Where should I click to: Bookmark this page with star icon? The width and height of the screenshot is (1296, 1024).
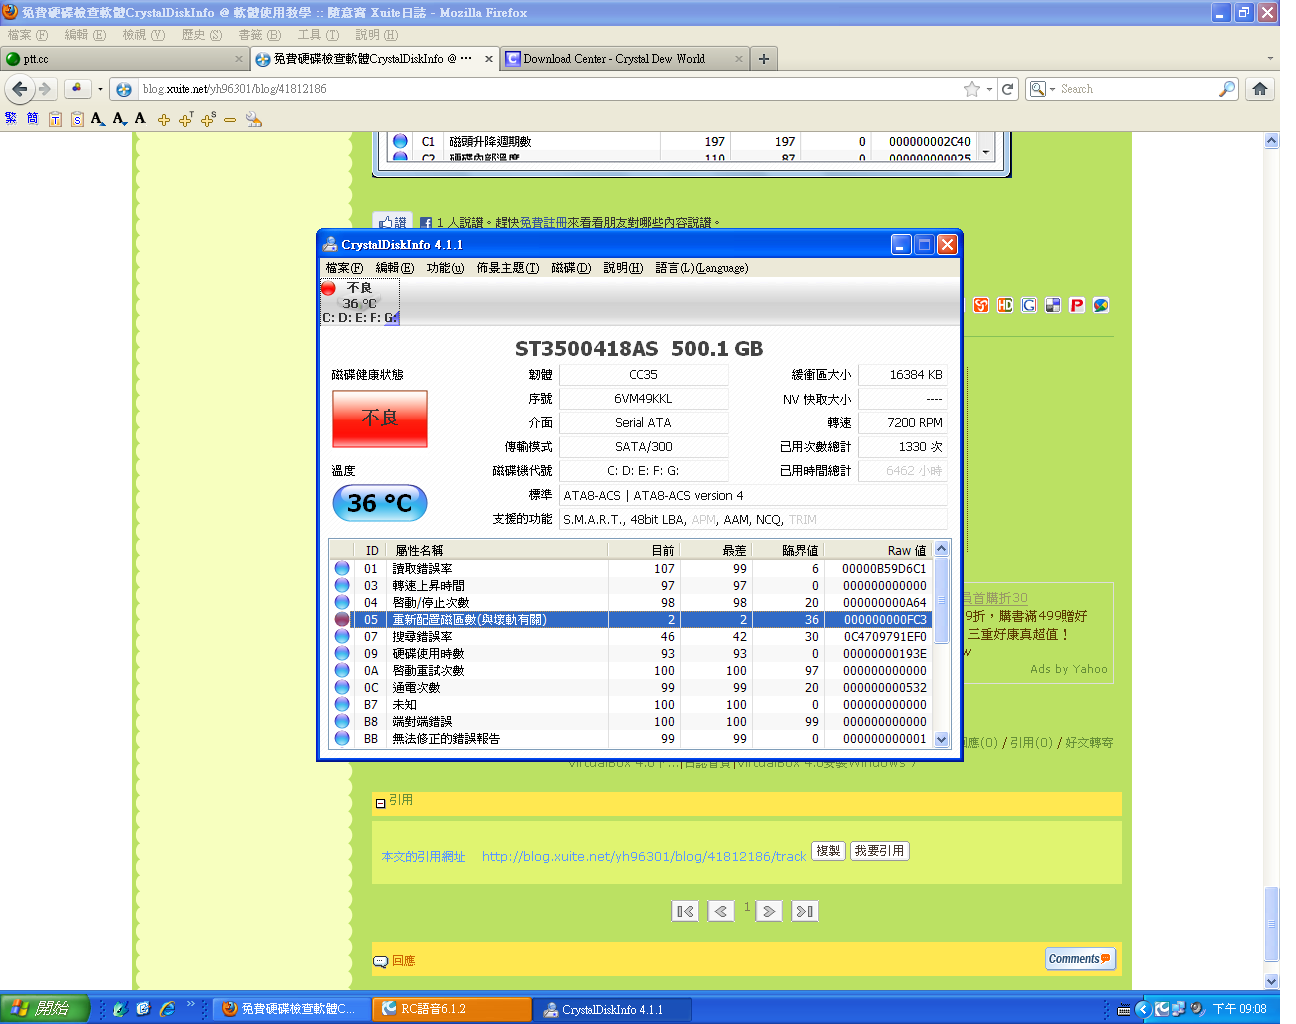[972, 89]
